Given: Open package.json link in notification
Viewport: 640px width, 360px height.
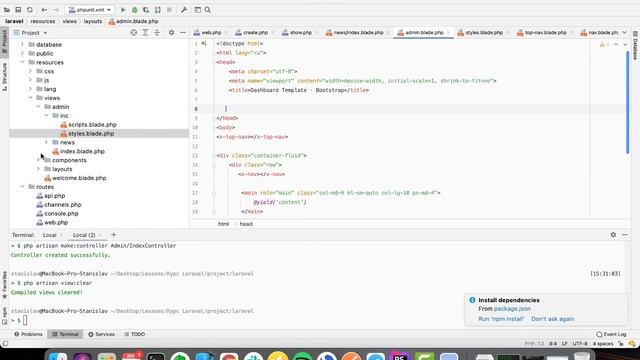Looking at the screenshot, I should (x=512, y=309).
